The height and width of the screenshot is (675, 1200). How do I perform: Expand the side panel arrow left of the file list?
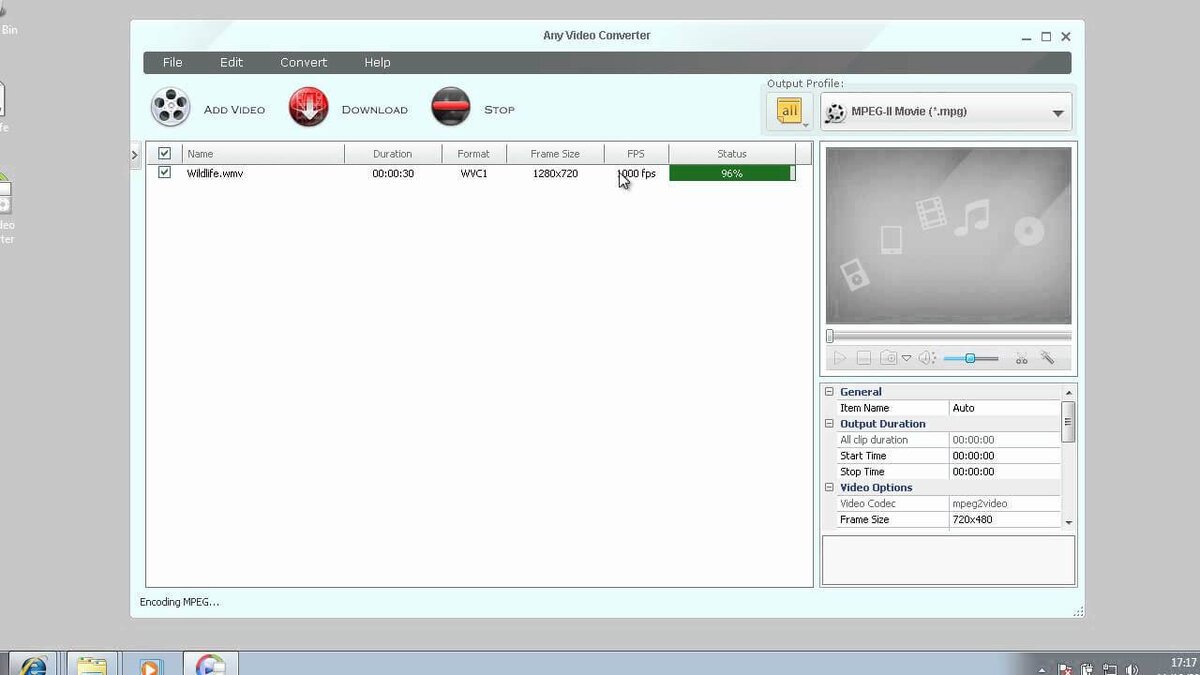[135, 154]
